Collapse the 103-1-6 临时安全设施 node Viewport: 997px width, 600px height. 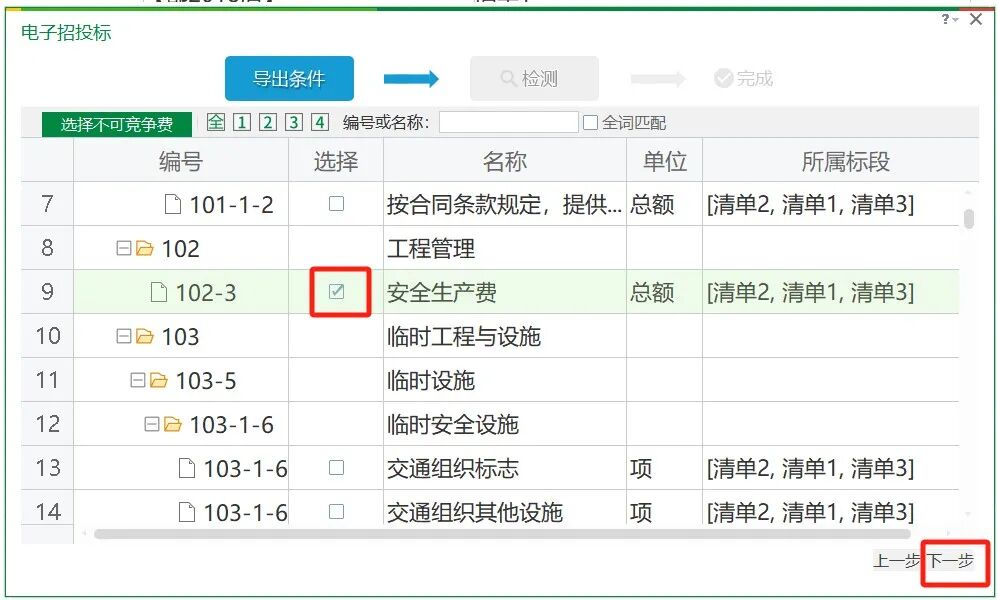click(152, 424)
